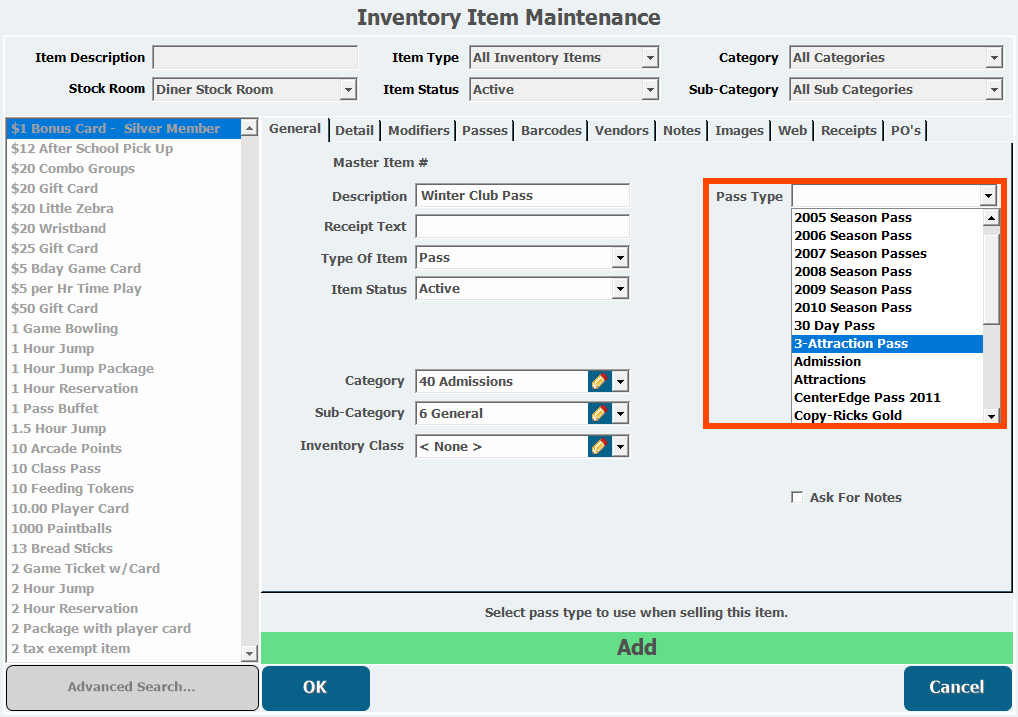Go to the Vendors tab
This screenshot has width=1018, height=717.
622,130
